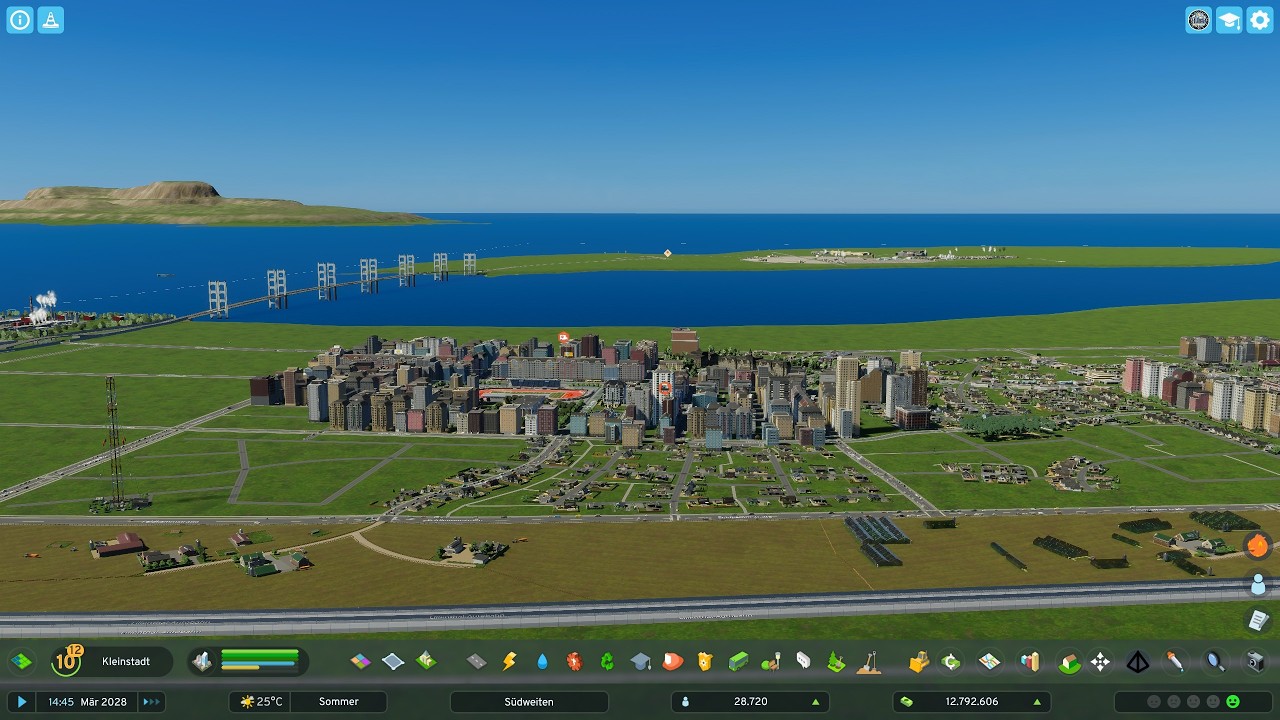
Task: Open public transportation bus menu
Action: [x=738, y=661]
